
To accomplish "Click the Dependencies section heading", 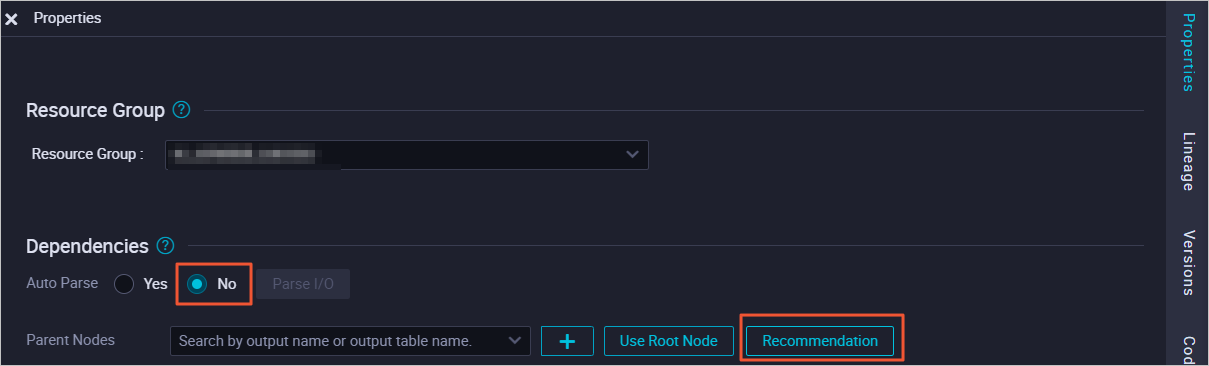I will 87,246.
